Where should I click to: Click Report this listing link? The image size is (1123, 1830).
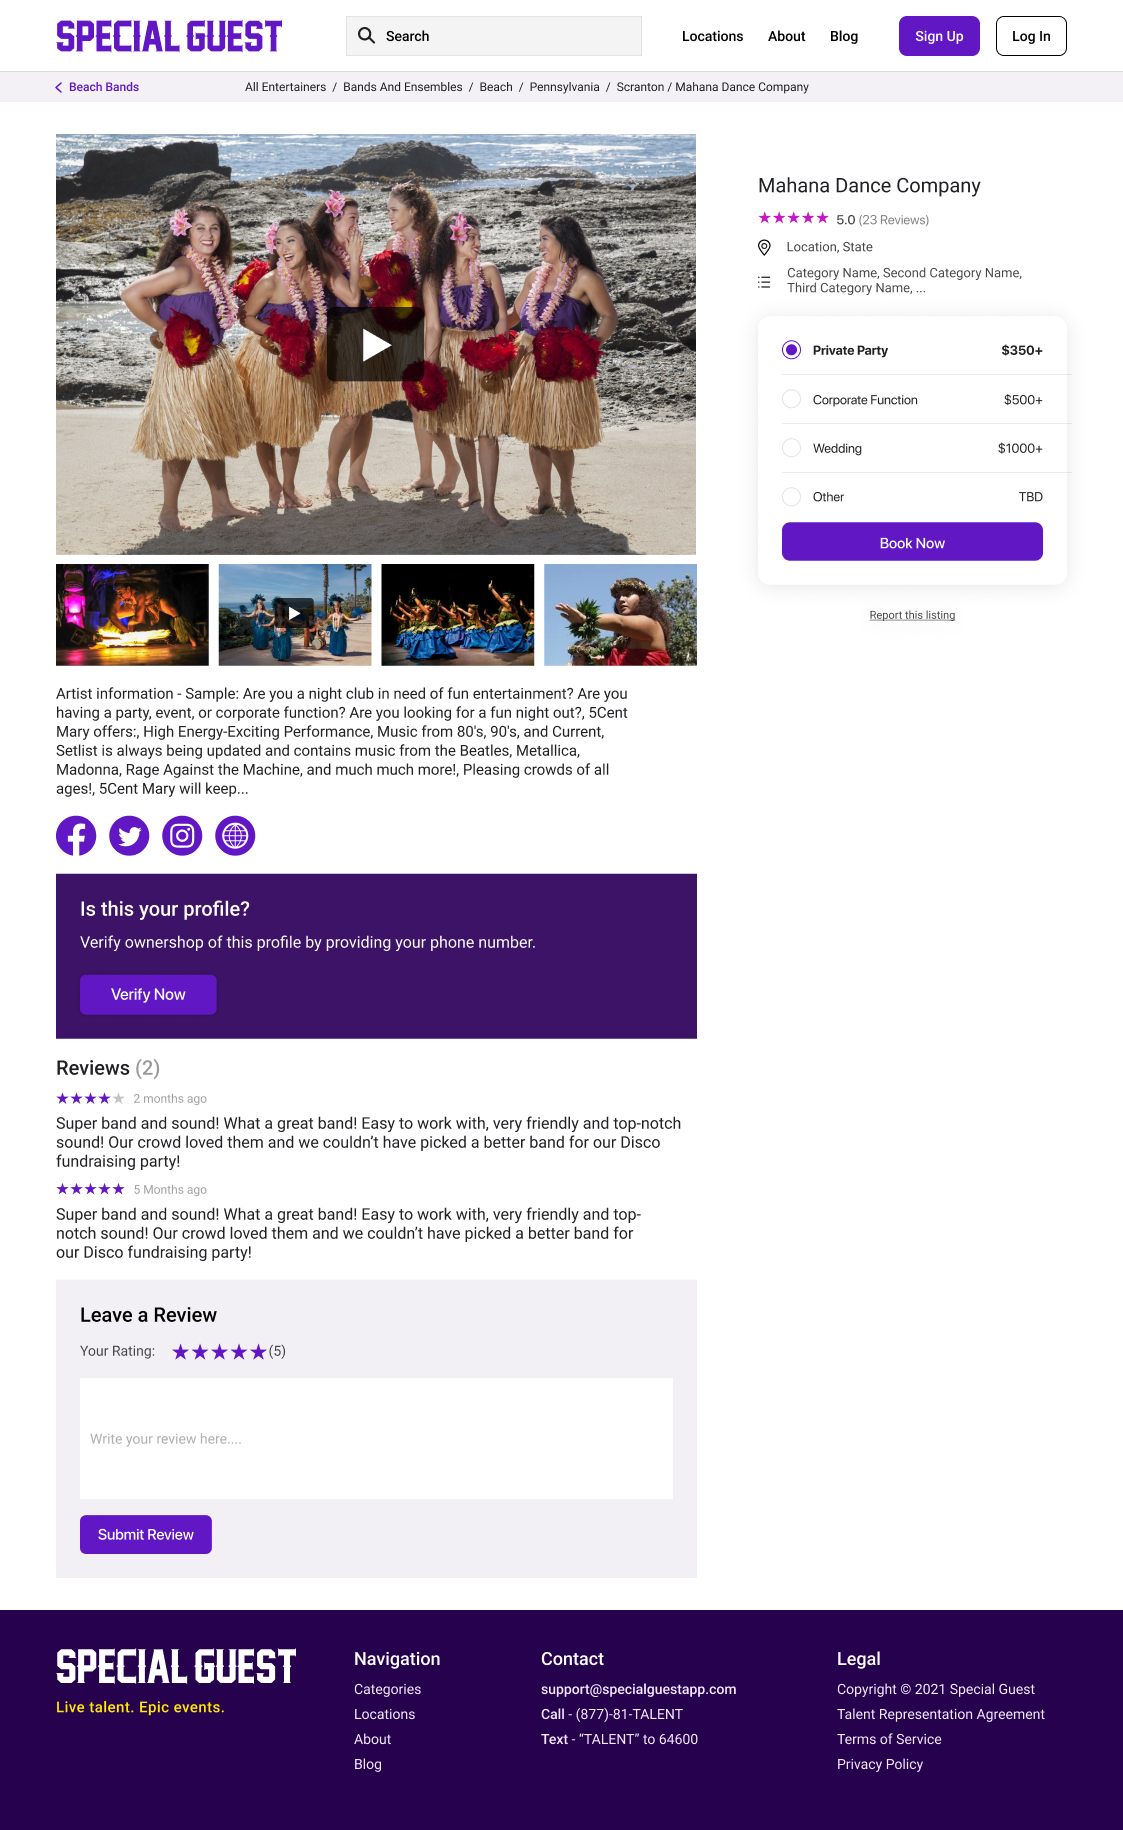click(912, 615)
